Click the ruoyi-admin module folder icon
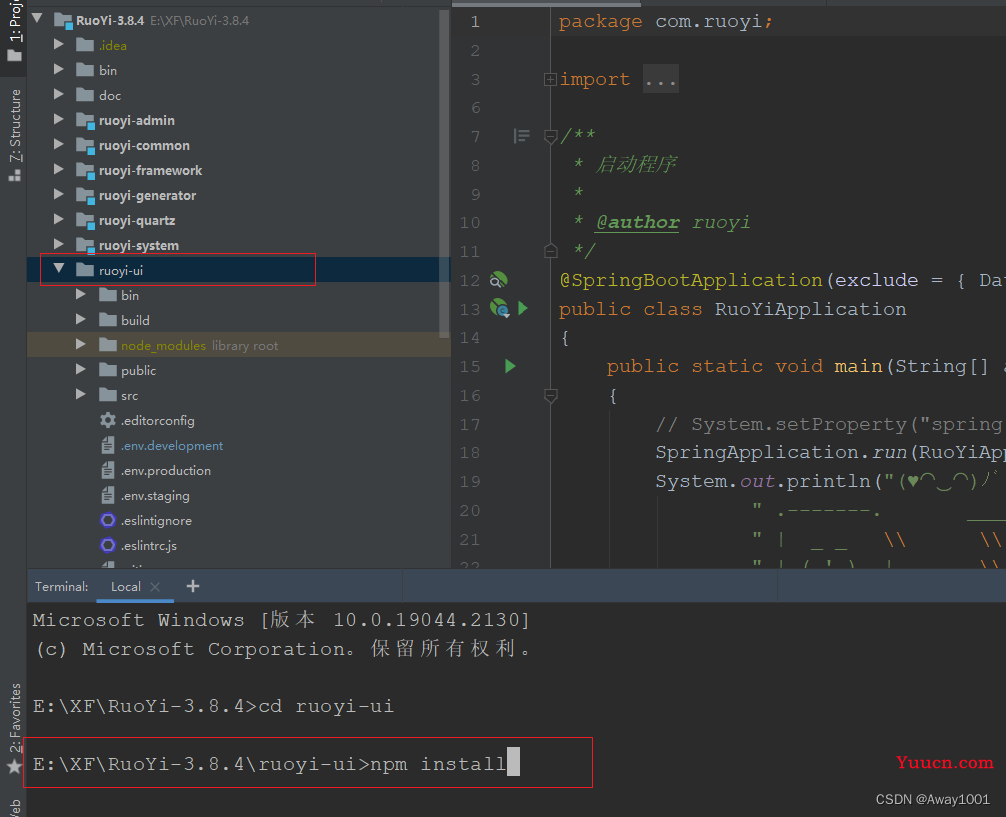 [85, 120]
